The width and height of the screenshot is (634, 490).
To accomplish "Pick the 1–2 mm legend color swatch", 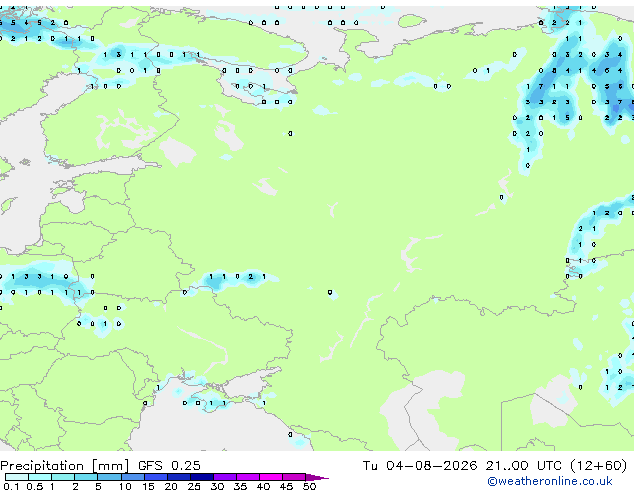I will point(63,477).
